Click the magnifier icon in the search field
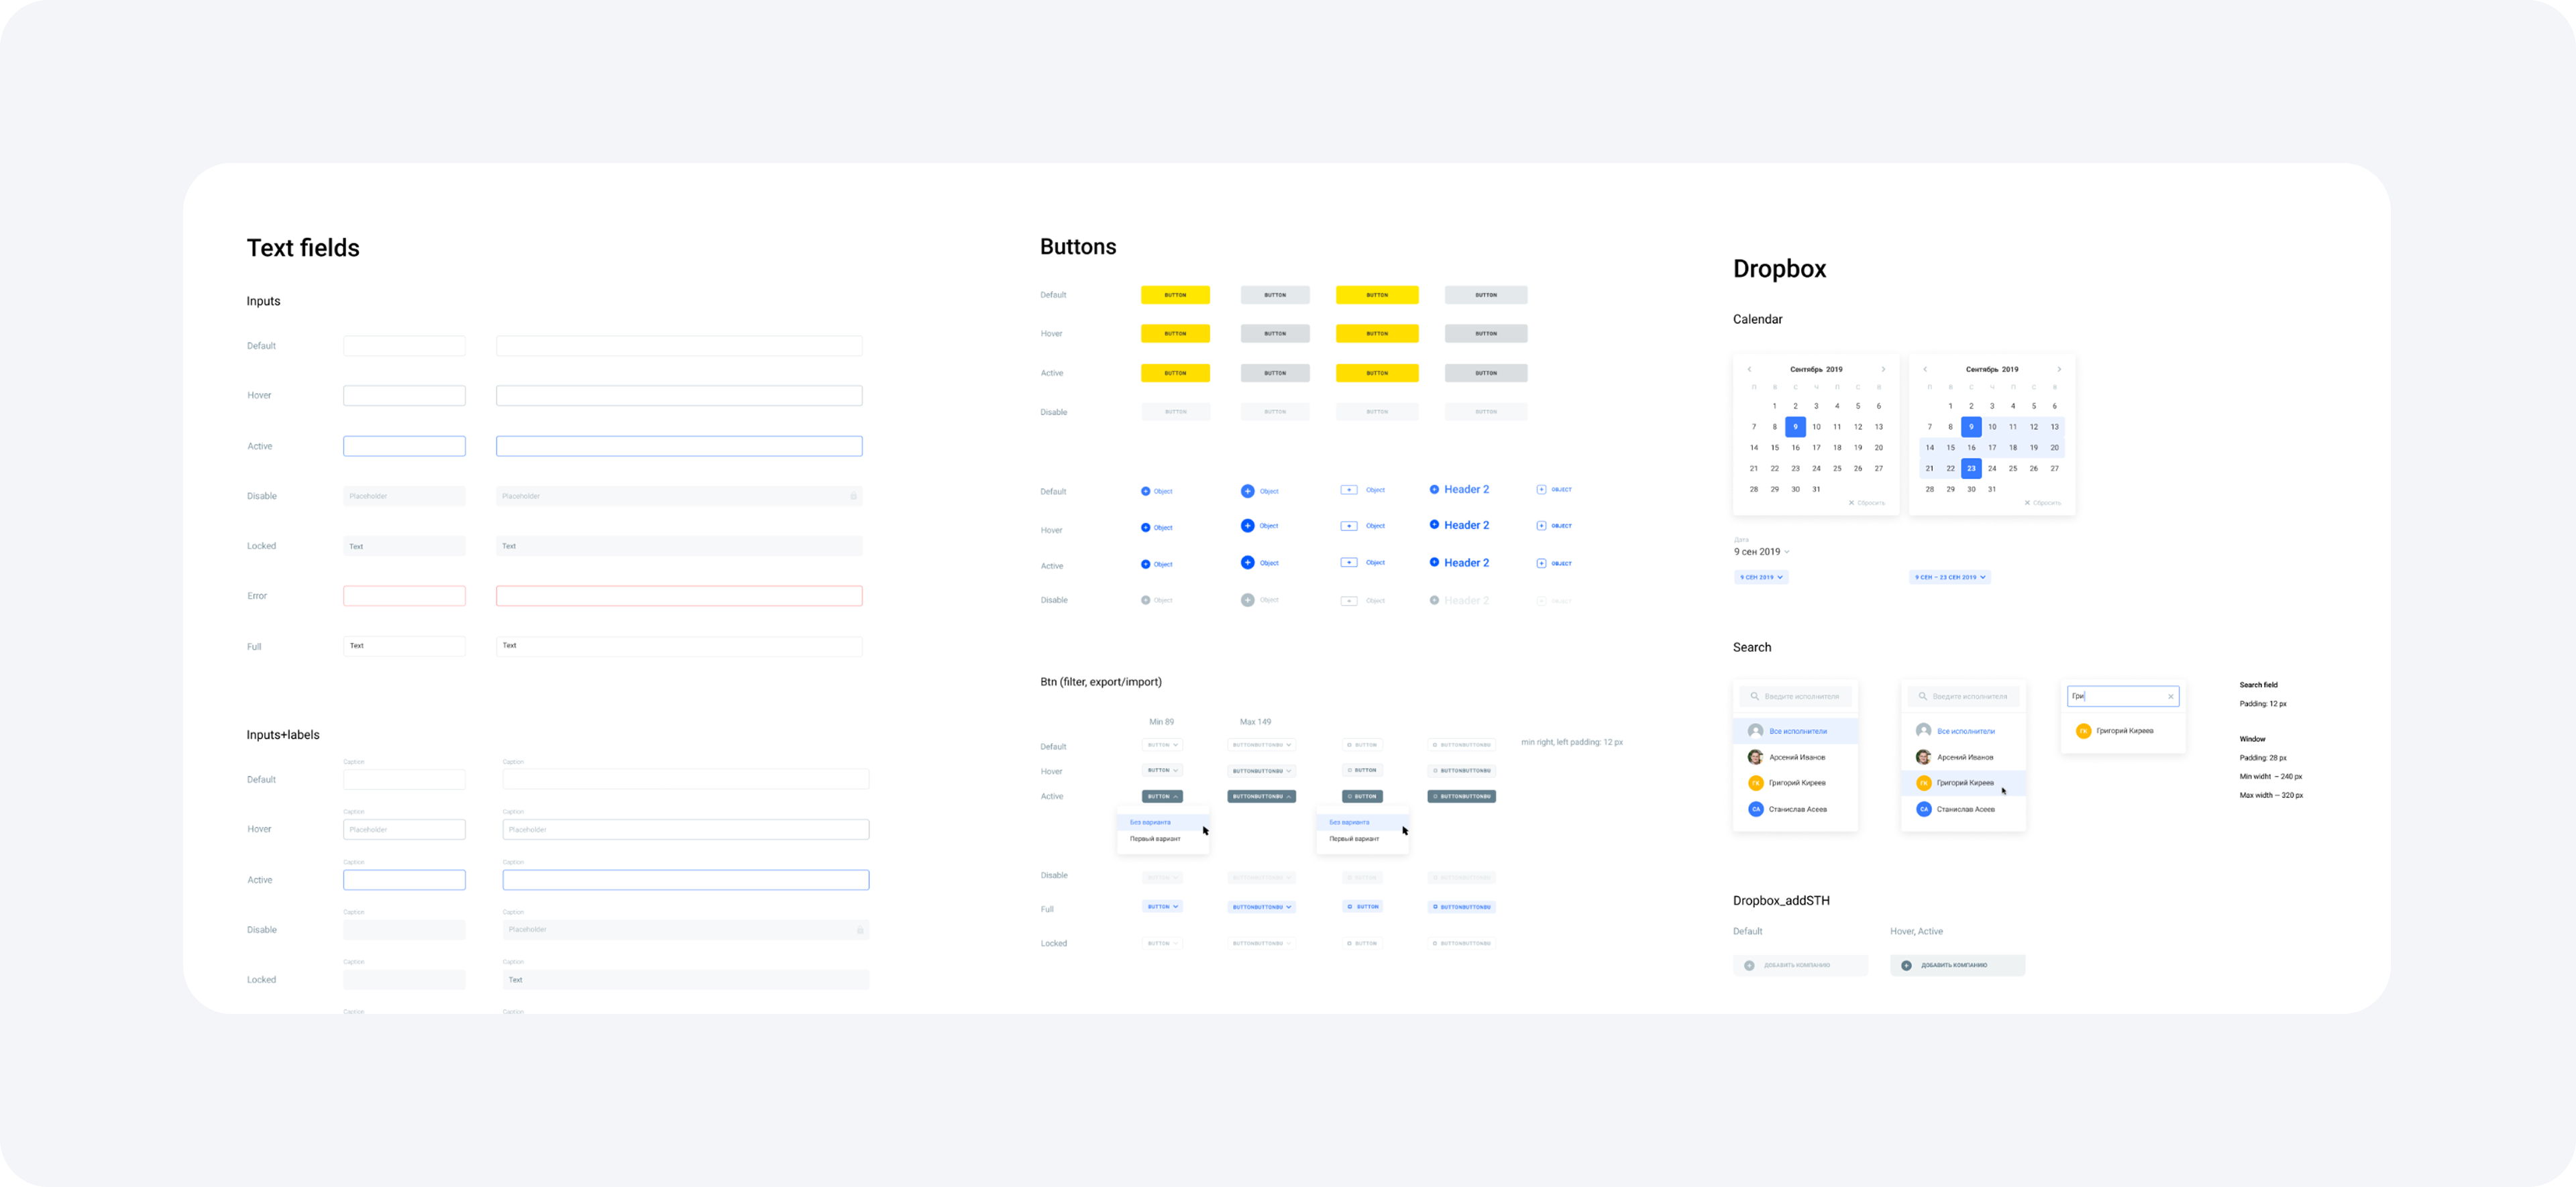2576x1187 pixels. 1755,696
